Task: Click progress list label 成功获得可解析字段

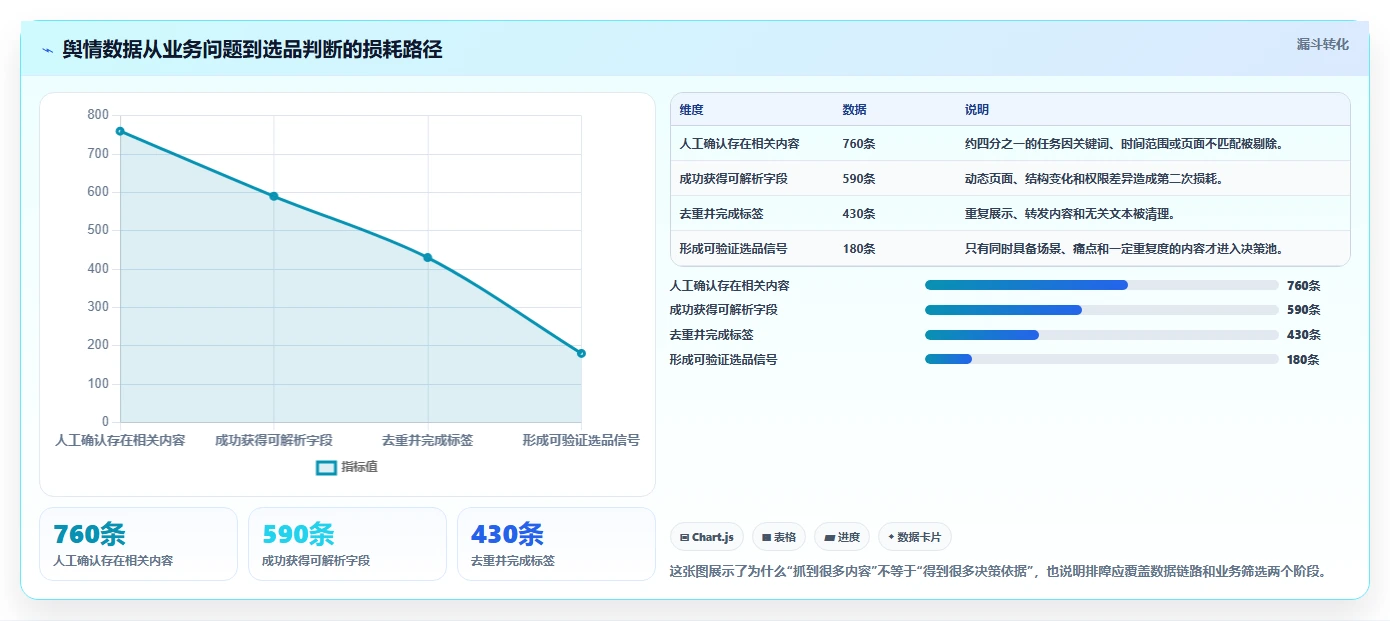Action: click(723, 310)
